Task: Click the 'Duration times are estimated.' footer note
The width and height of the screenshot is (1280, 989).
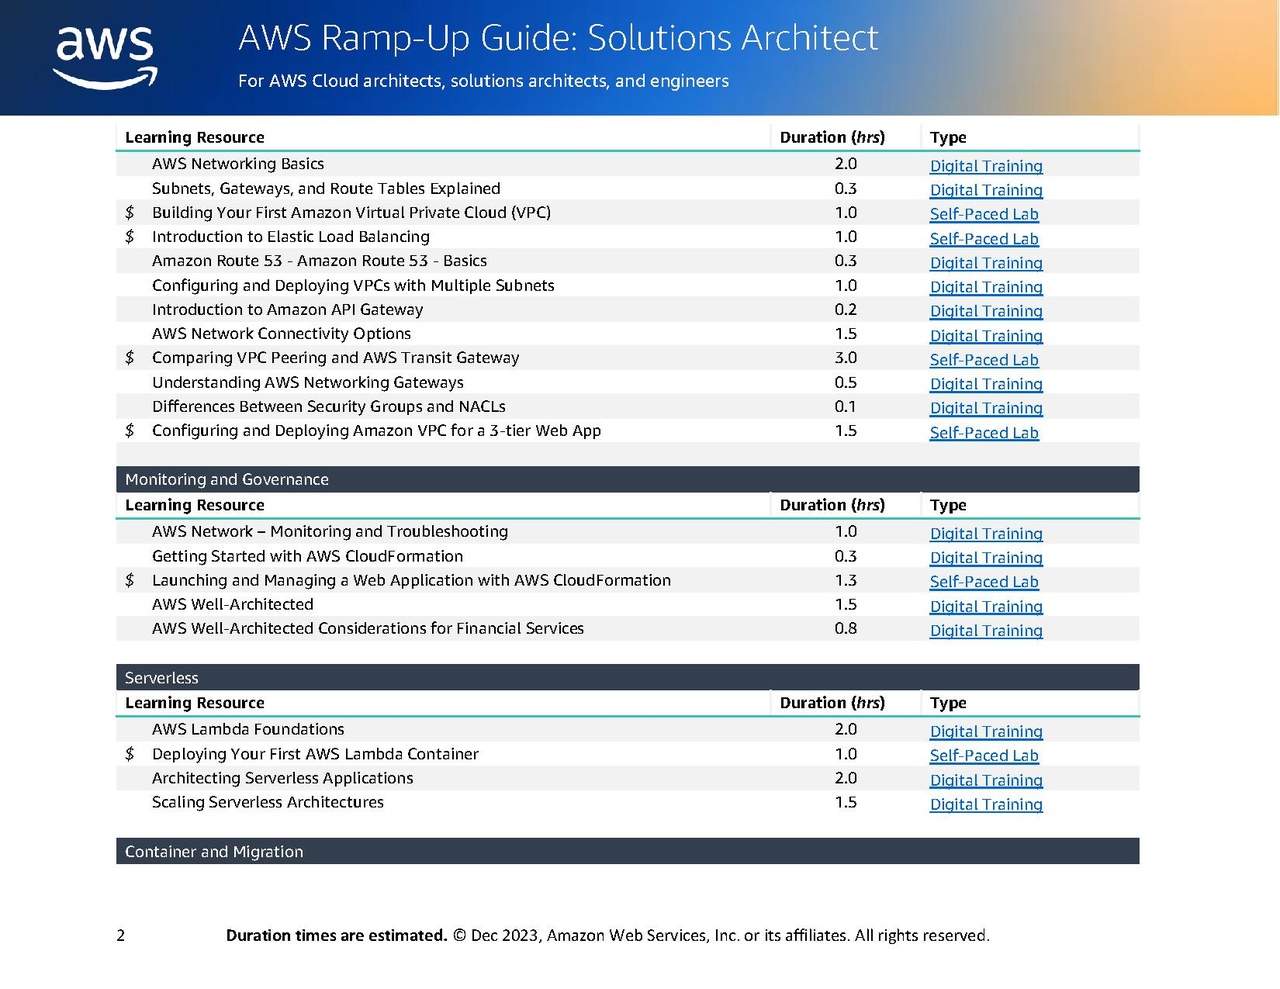Action: pyautogui.click(x=336, y=936)
